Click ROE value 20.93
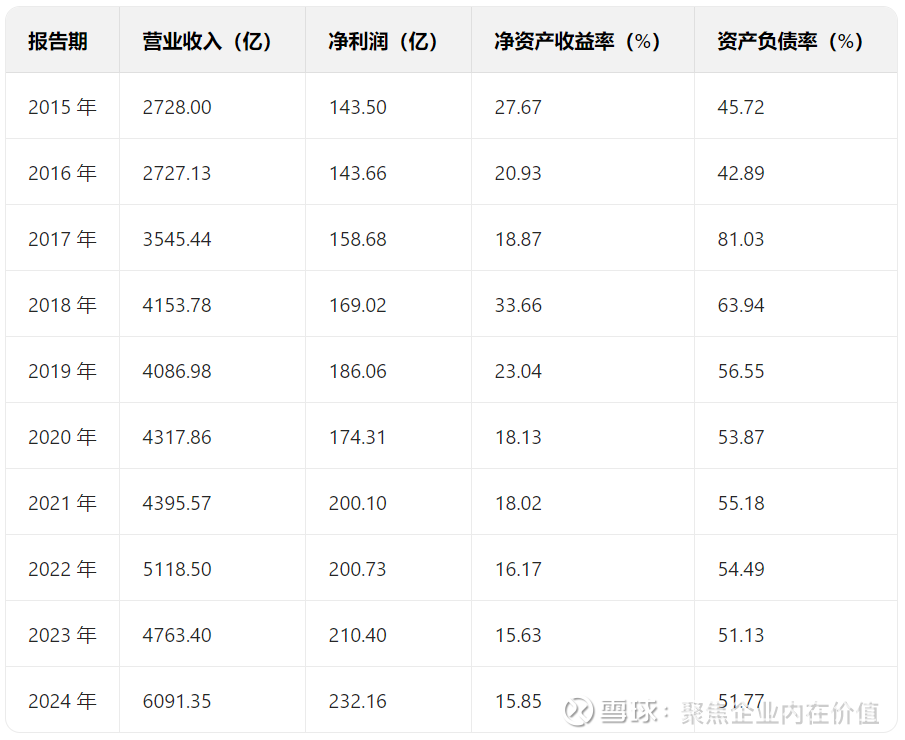 tap(518, 173)
